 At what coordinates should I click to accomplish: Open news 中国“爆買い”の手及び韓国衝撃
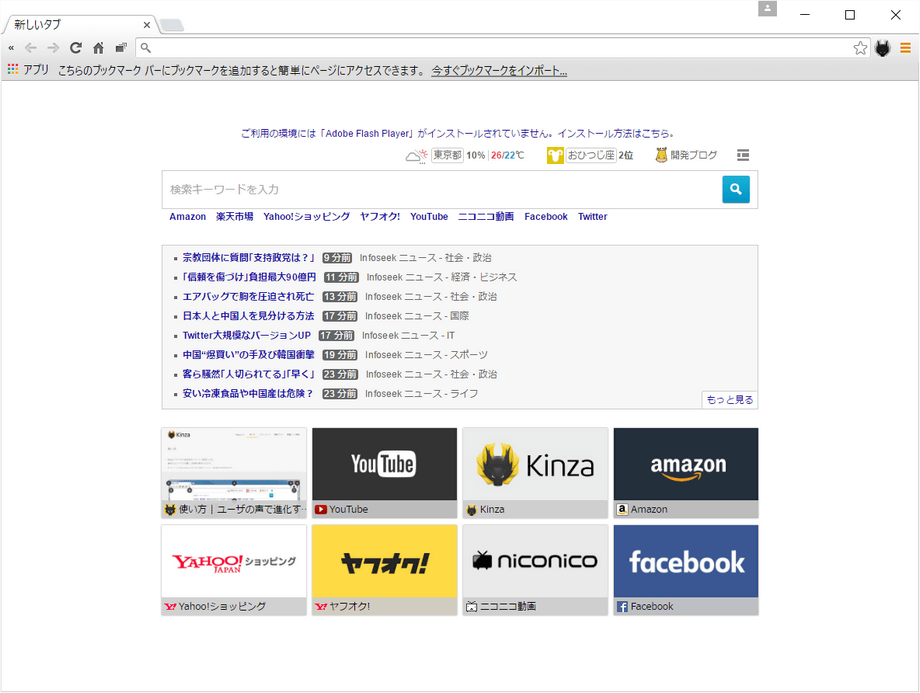(248, 354)
